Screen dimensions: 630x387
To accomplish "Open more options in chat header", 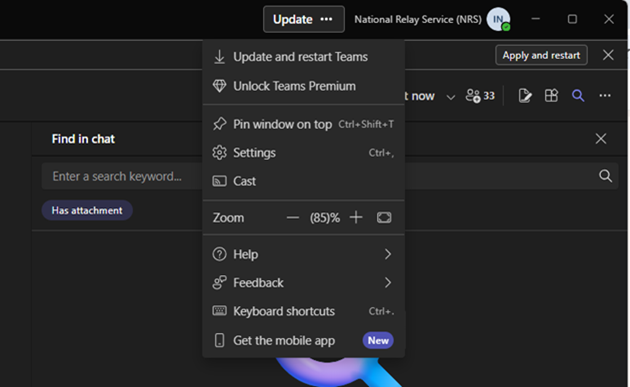I will [605, 96].
